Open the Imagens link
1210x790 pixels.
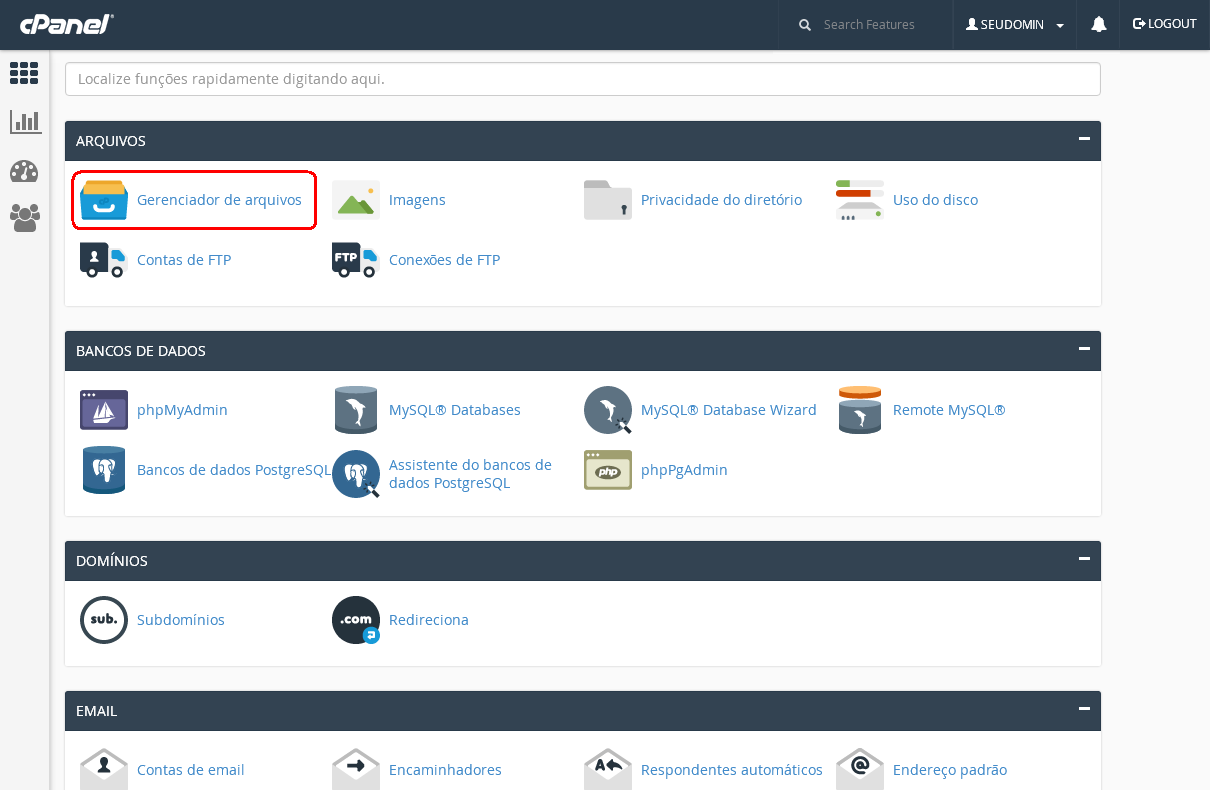point(417,200)
